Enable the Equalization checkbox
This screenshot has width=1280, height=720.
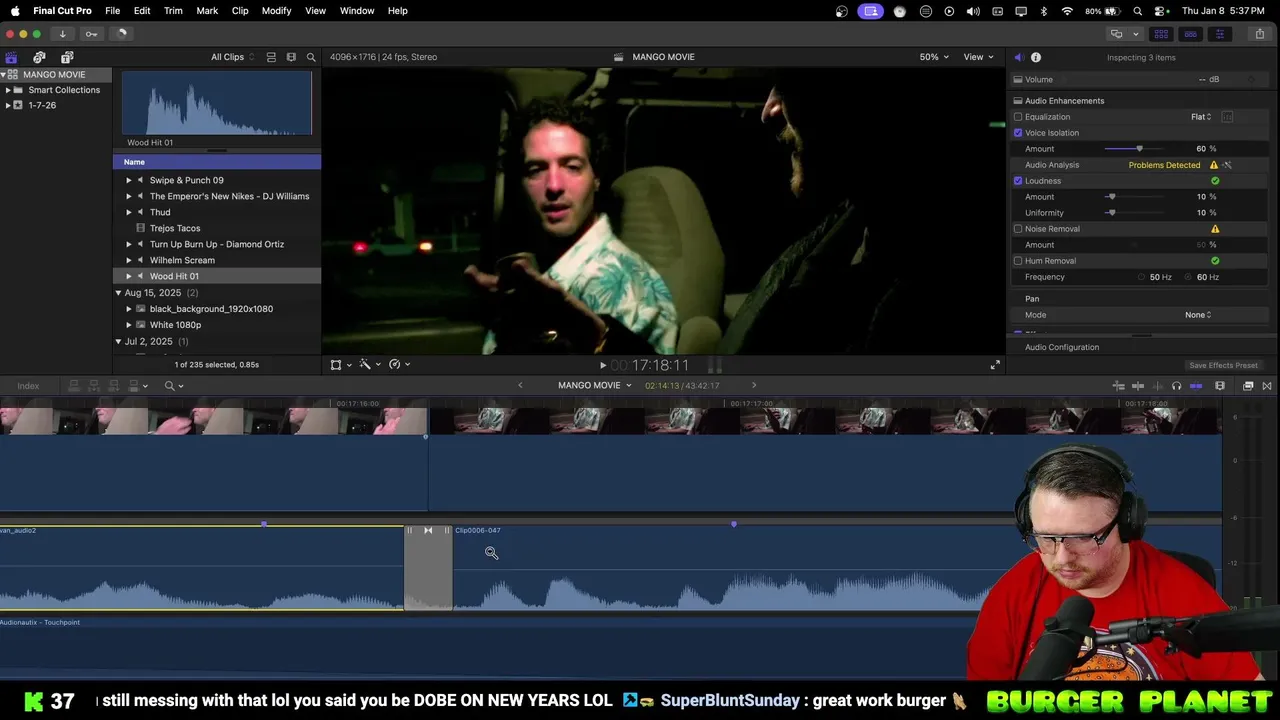(x=1018, y=117)
